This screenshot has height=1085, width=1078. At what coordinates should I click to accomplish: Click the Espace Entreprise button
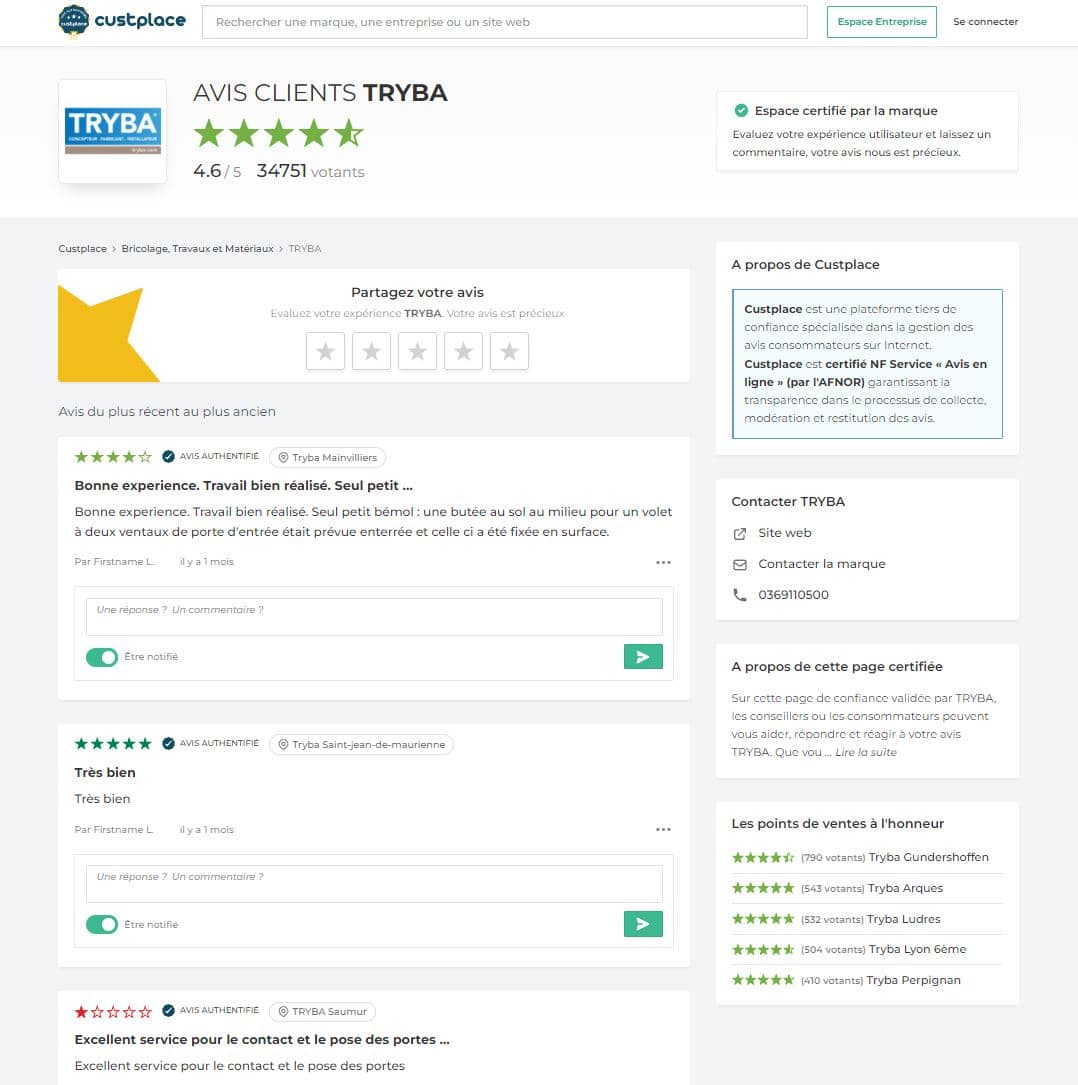(x=881, y=22)
